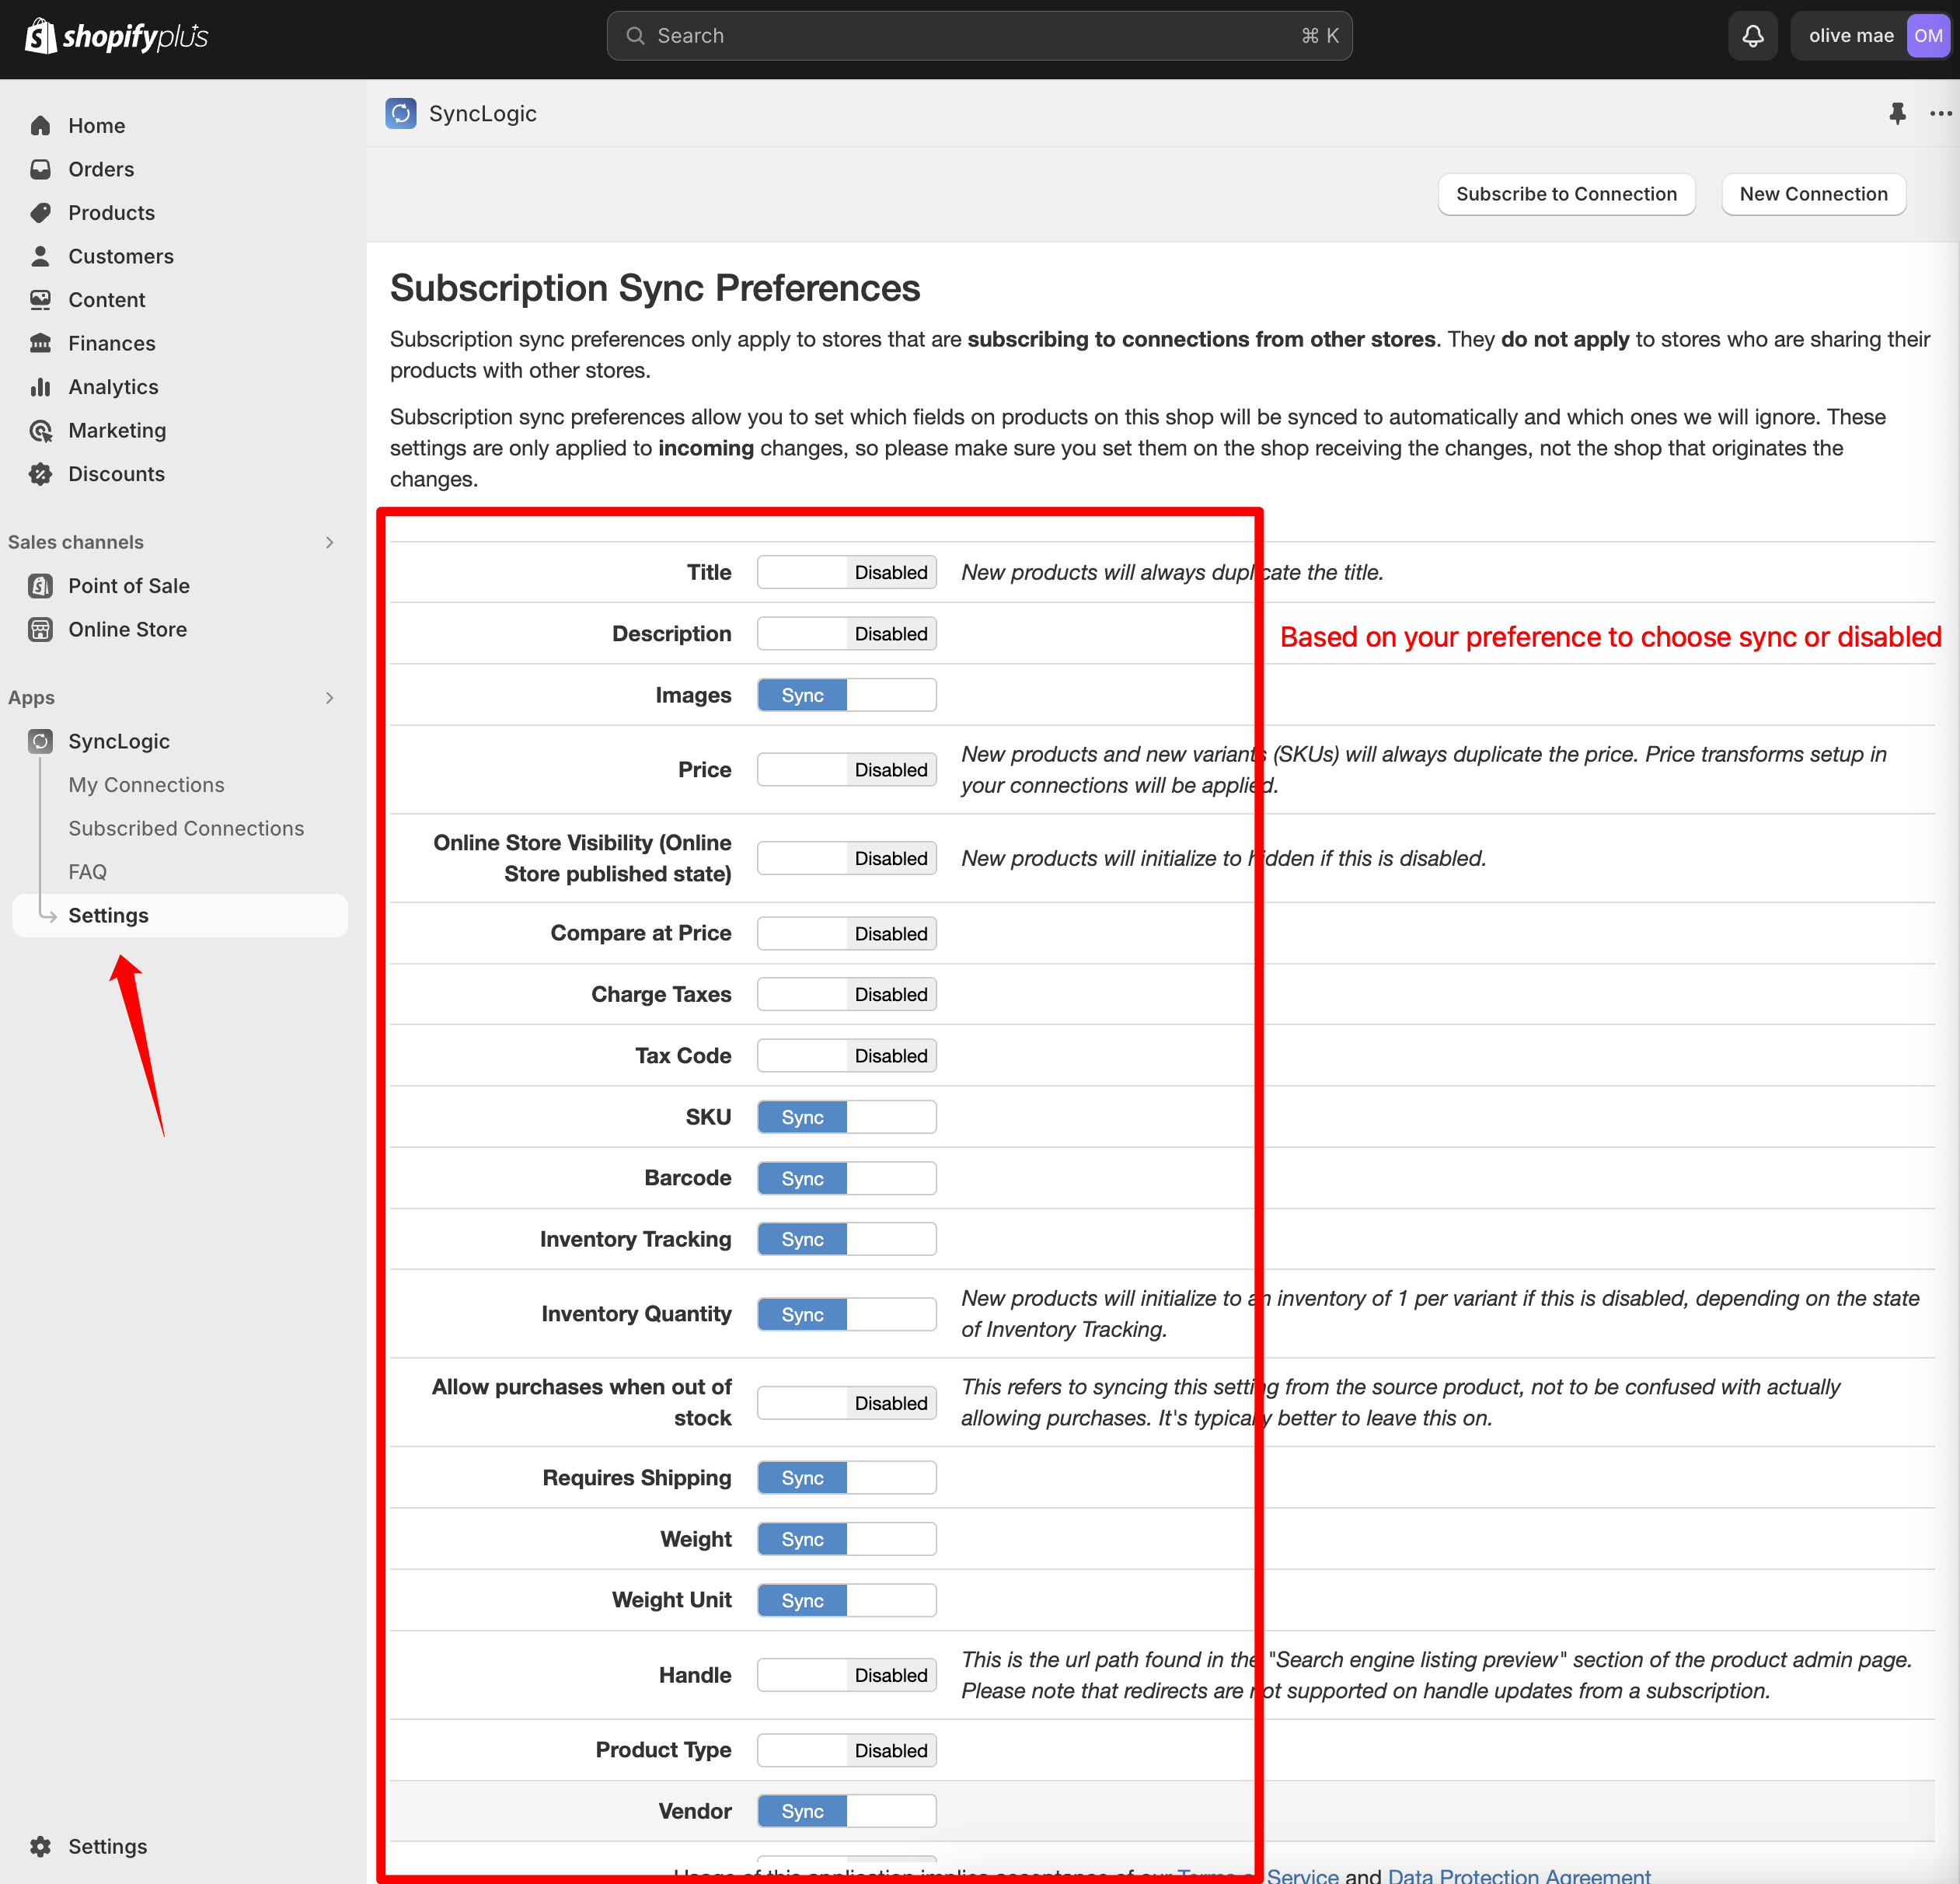Screen dimensions: 1960x1884
Task: Click Subscribe to Connection button
Action: (x=1566, y=194)
